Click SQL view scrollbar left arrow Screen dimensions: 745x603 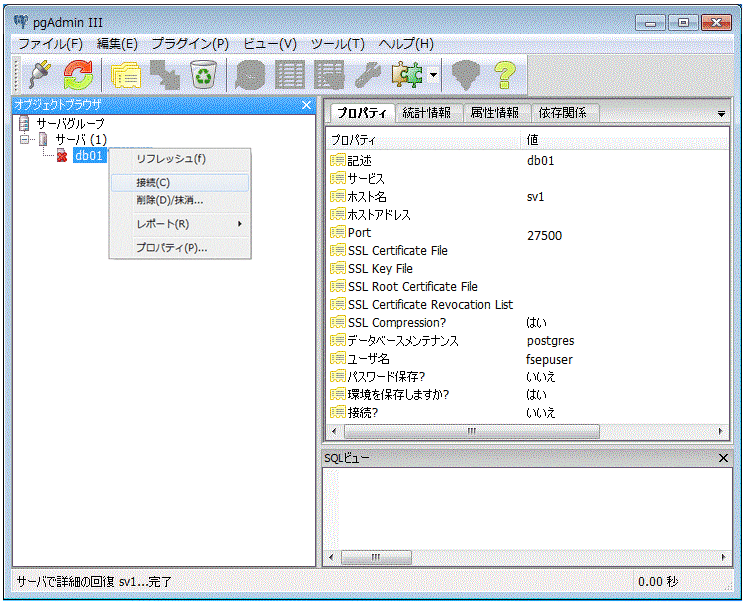point(331,557)
